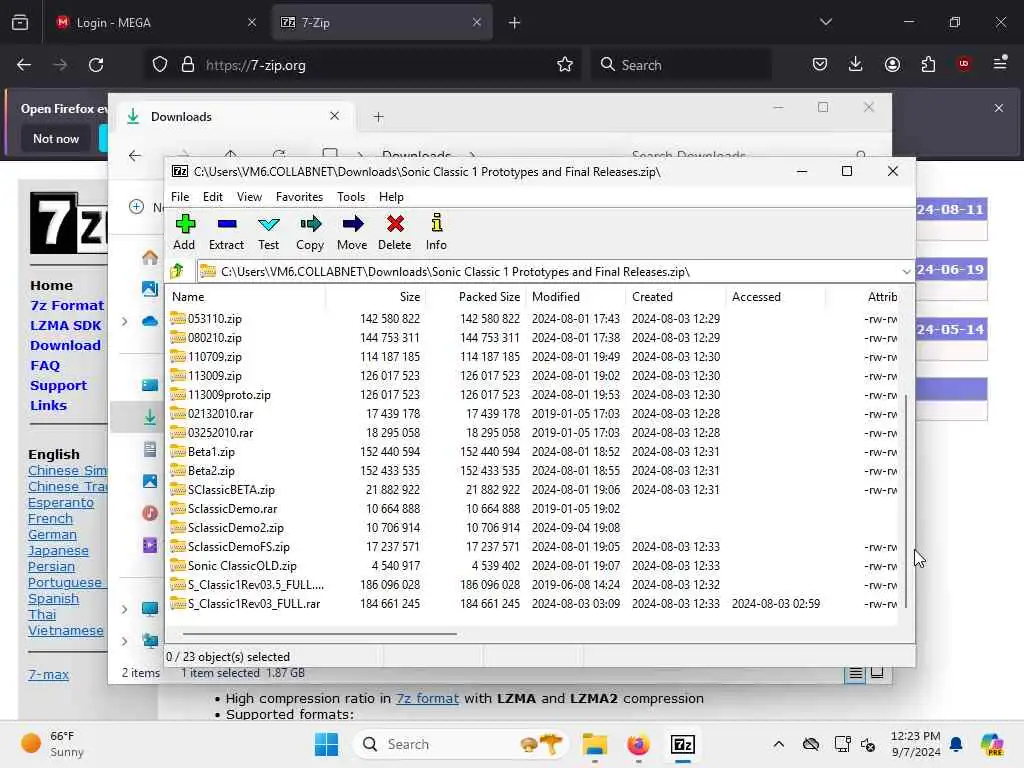Open a new Firefox tab
1024x768 pixels.
pos(515,23)
